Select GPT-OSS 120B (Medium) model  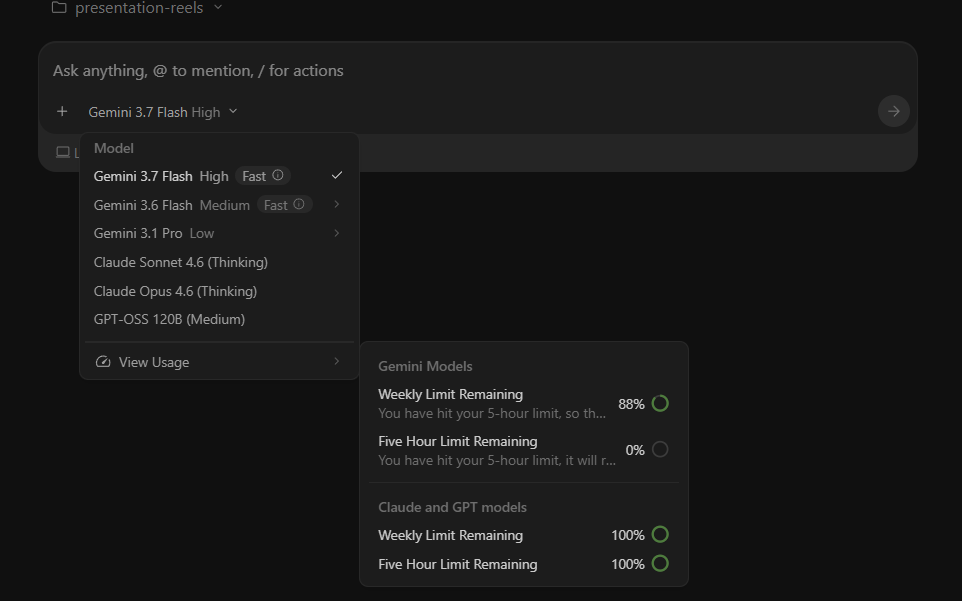[x=218, y=320]
